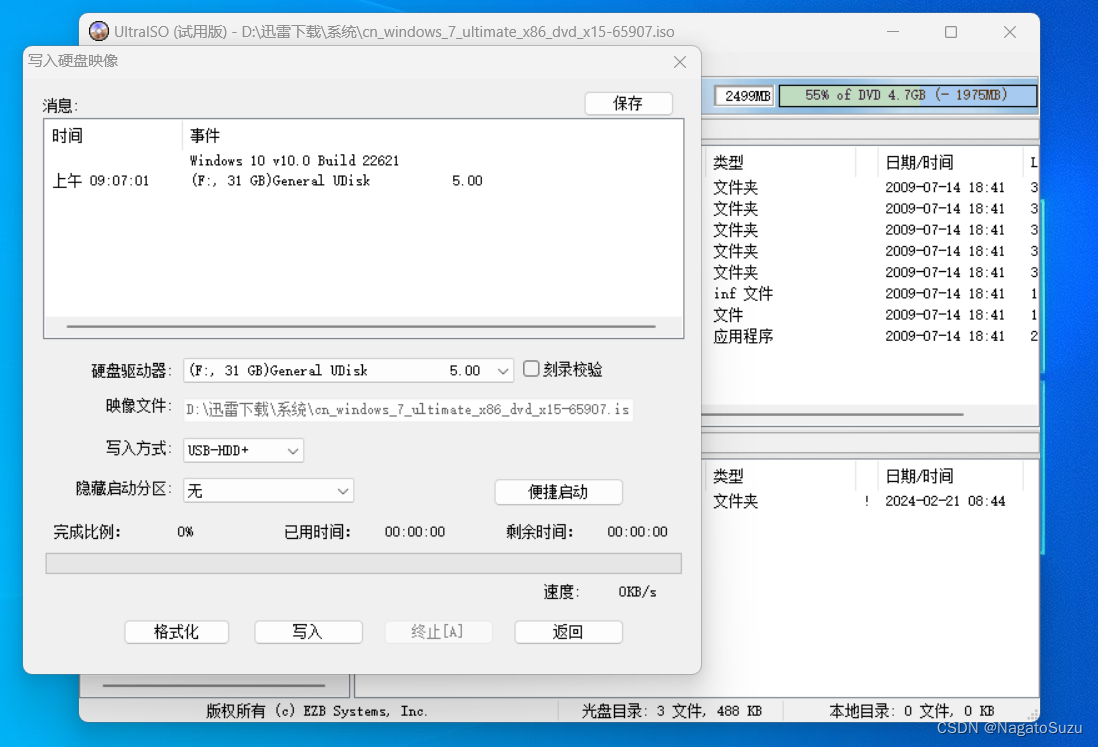The width and height of the screenshot is (1098, 747).
Task: Click 便捷启动 button
Action: click(558, 492)
